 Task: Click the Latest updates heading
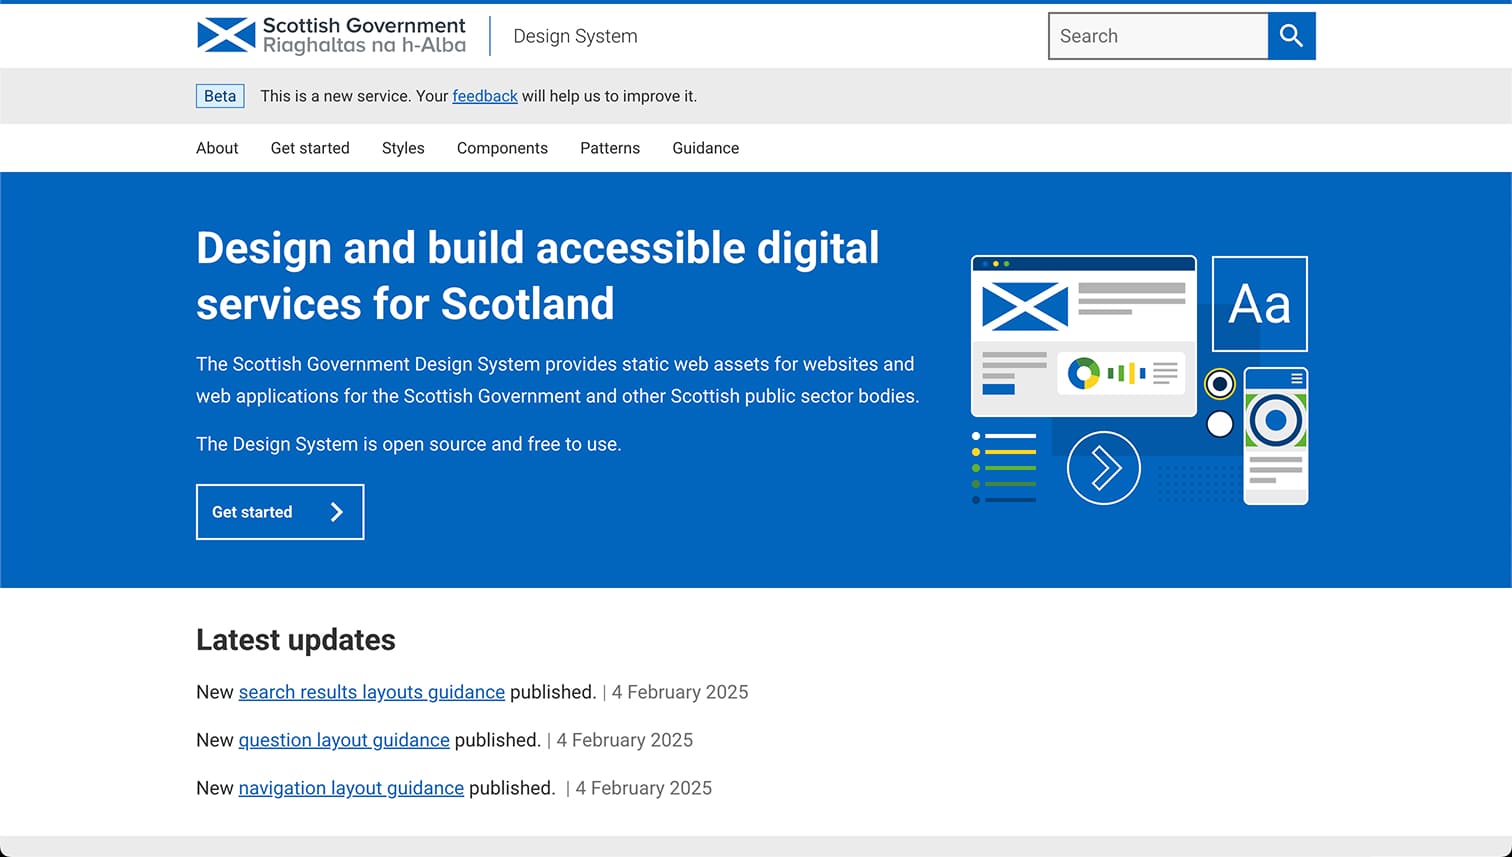click(x=296, y=640)
